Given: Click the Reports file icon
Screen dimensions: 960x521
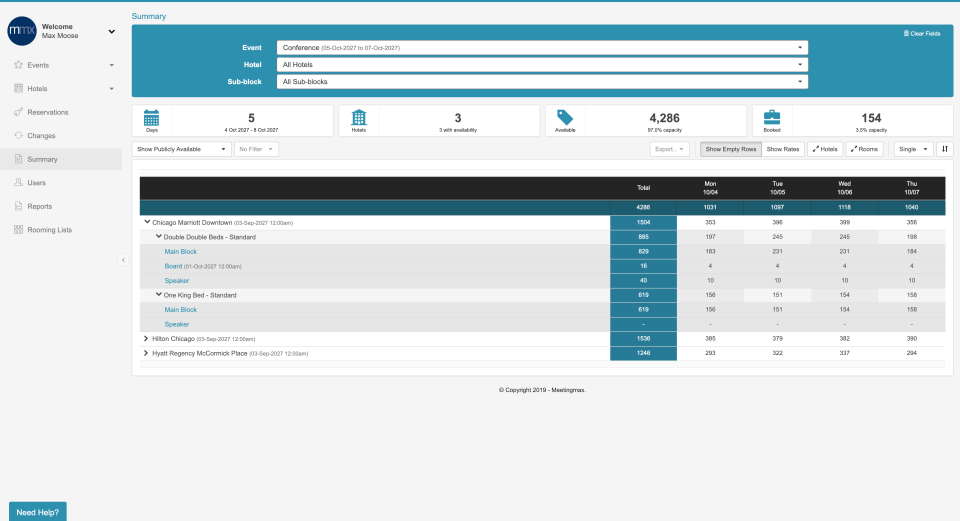Looking at the screenshot, I should click(x=18, y=206).
